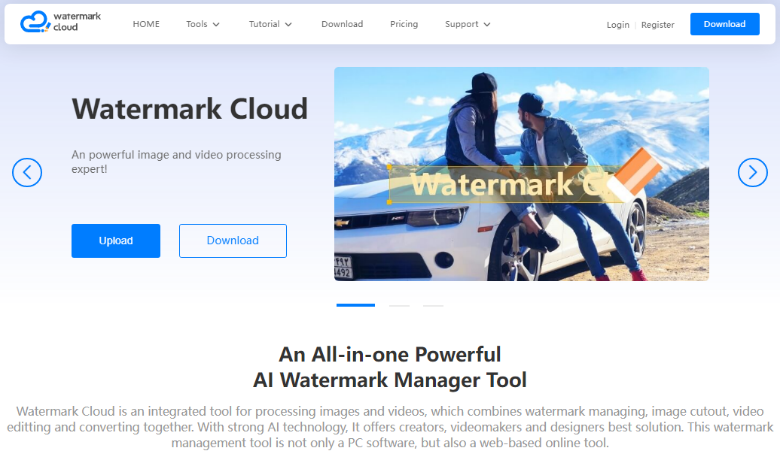Open the Download page in navbar
Screen dimensions: 780x460
pyautogui.click(x=342, y=24)
